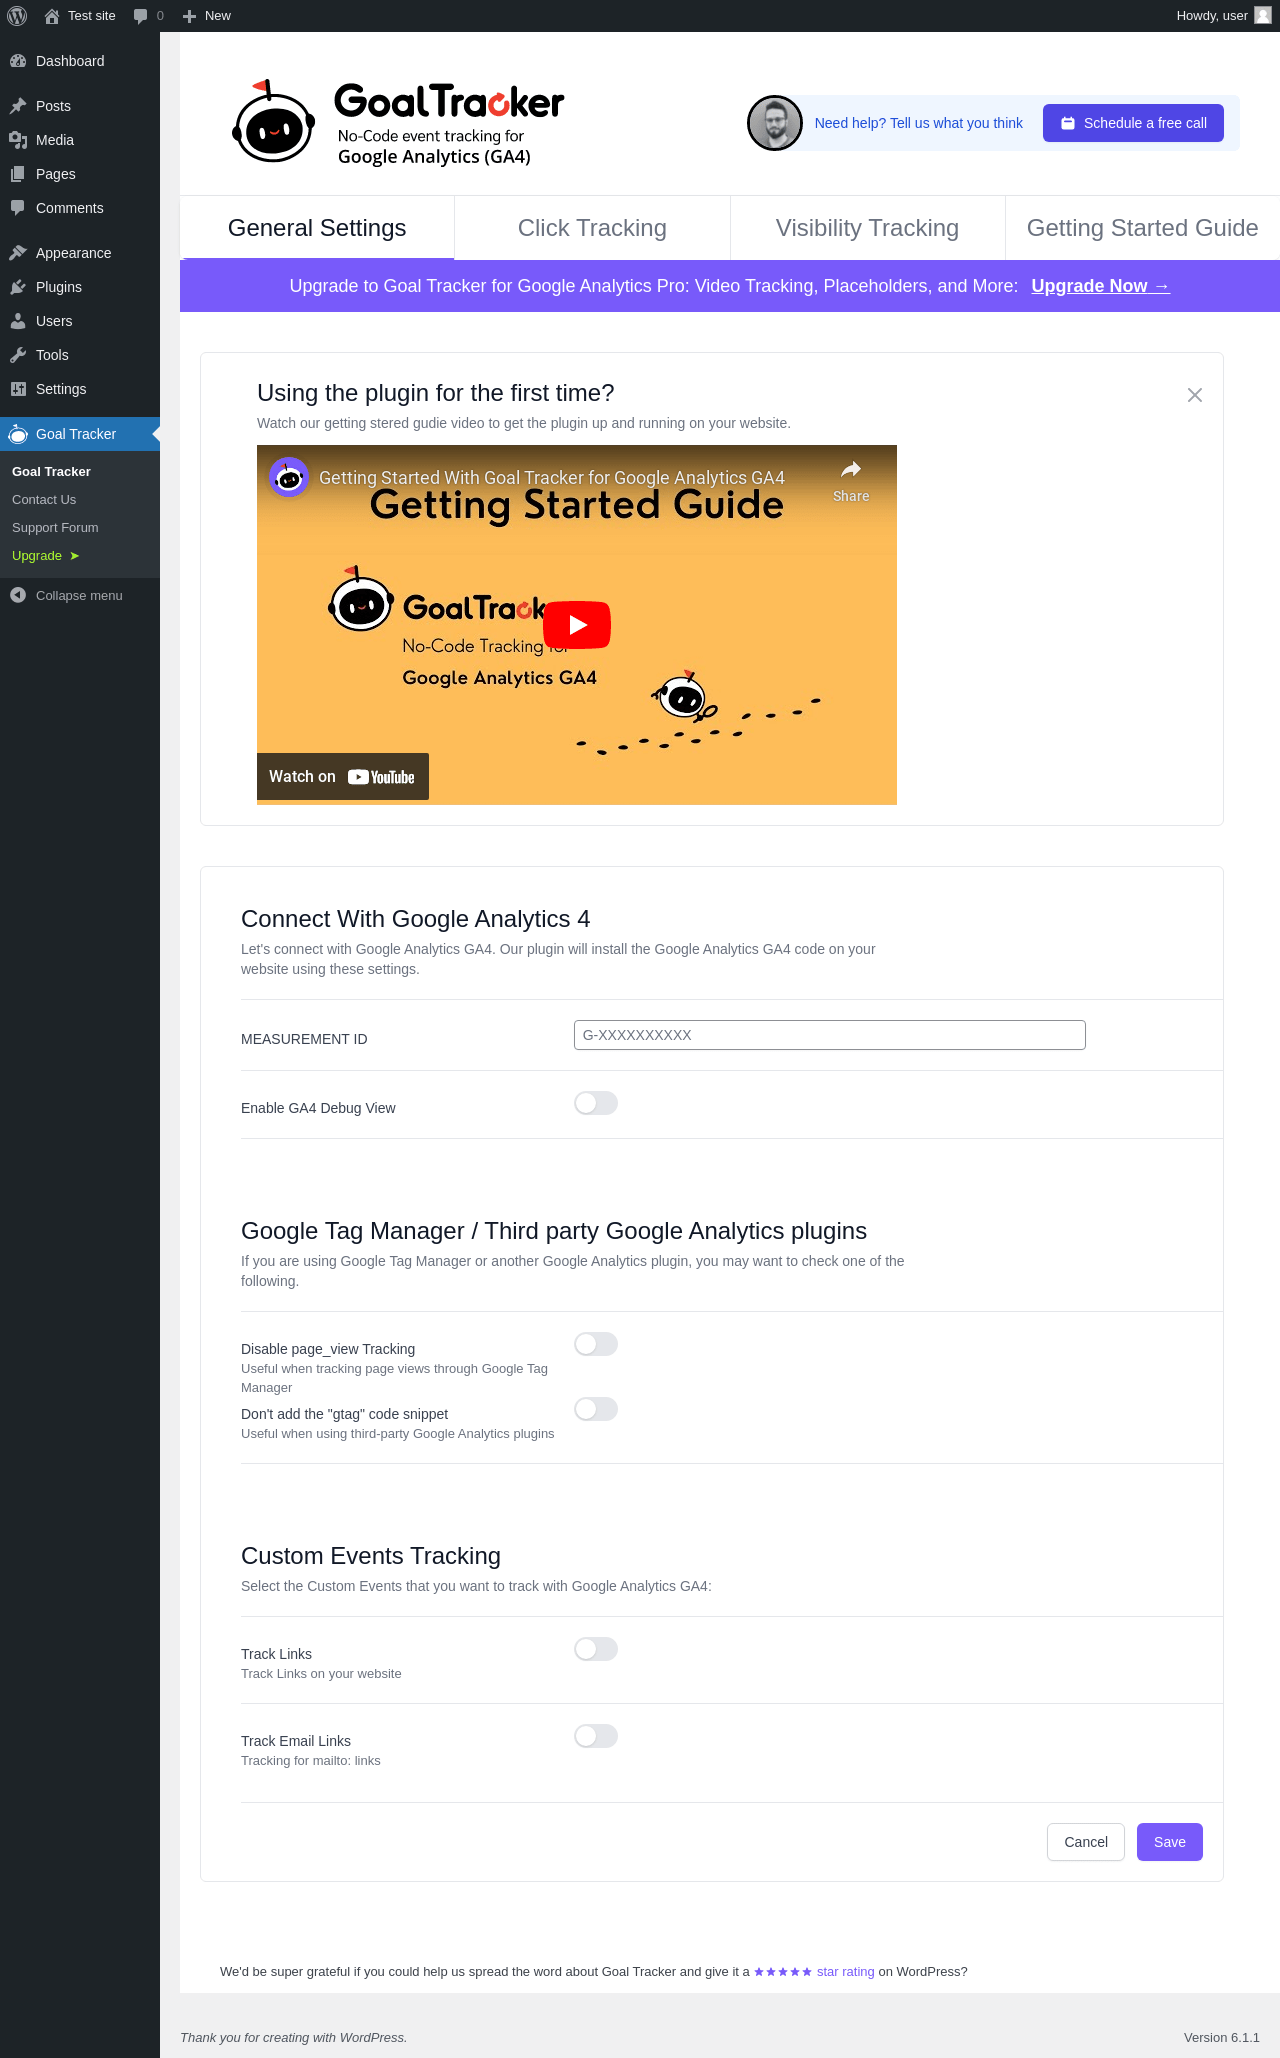Enable the Track Email Links switch
The height and width of the screenshot is (2058, 1280).
tap(596, 1736)
